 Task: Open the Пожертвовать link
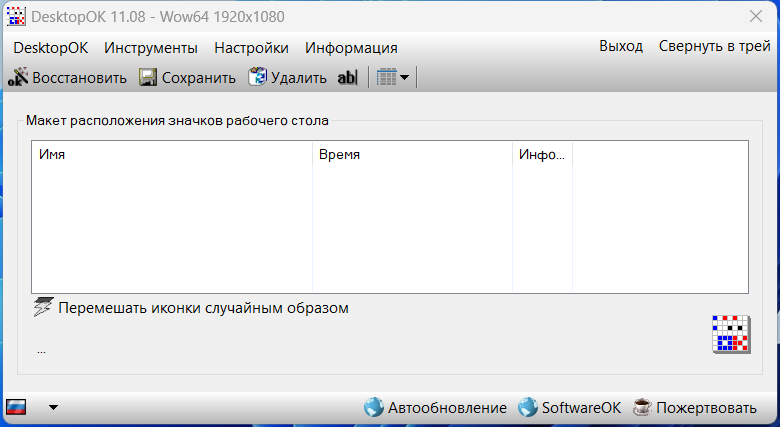(706, 408)
